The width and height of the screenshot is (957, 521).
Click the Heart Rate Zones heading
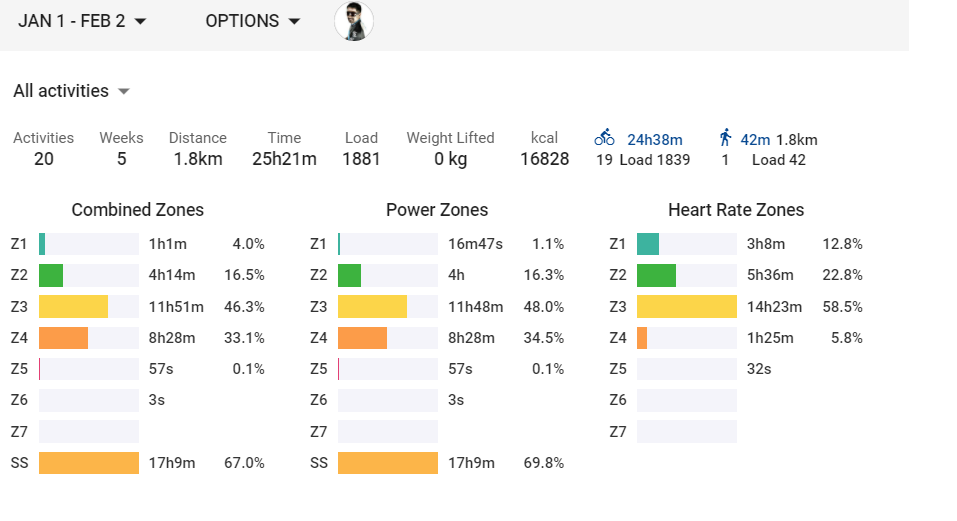735,210
